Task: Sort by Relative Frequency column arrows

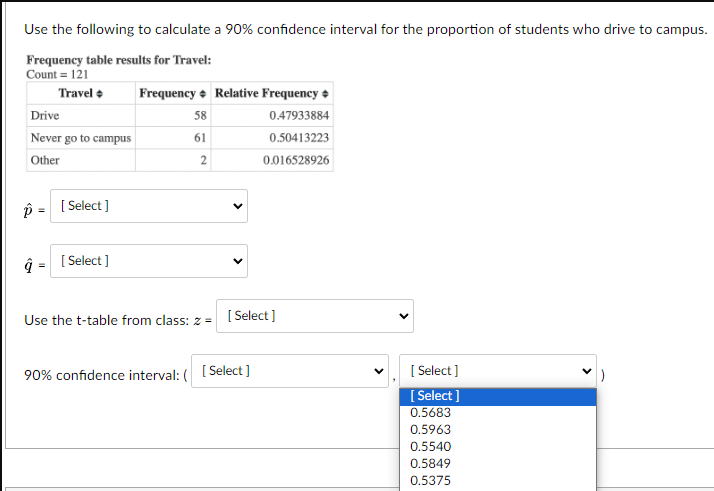Action: click(x=326, y=94)
